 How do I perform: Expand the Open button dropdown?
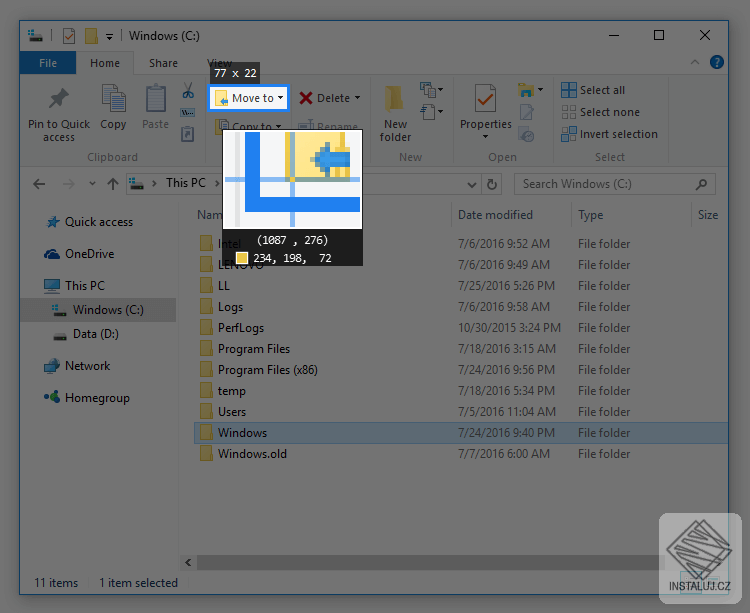click(540, 89)
